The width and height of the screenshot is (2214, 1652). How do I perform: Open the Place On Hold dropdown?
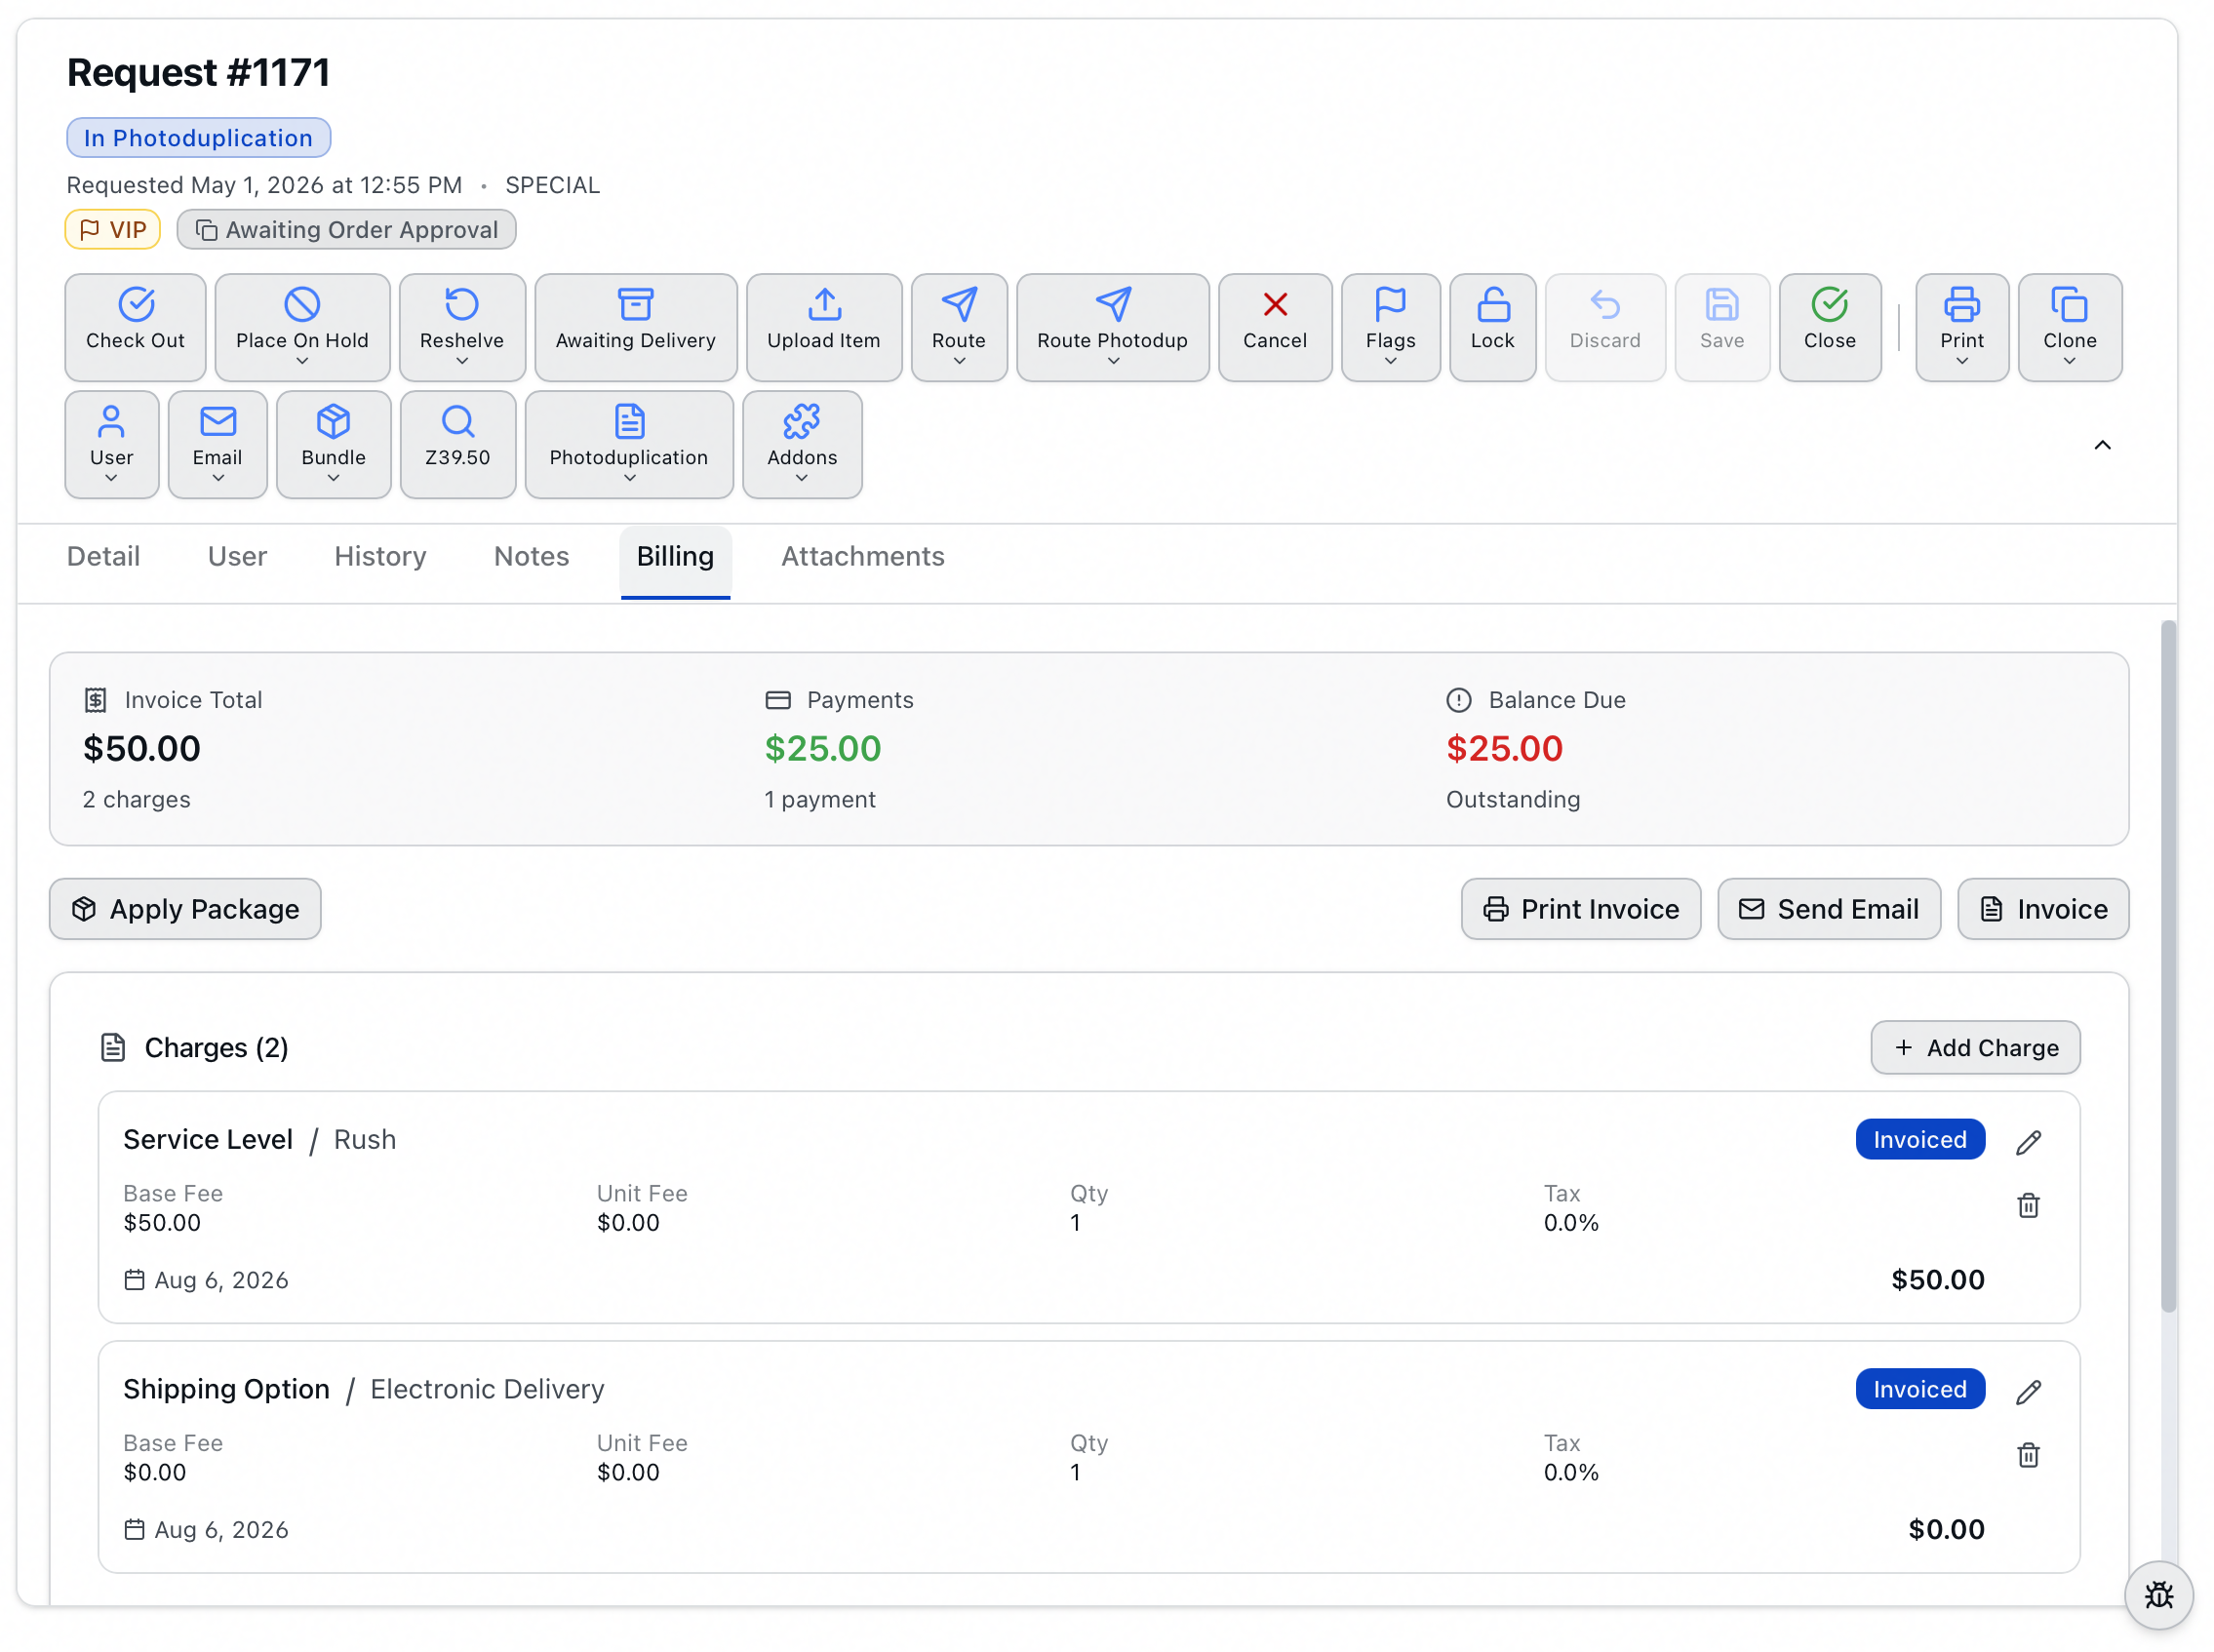pos(302,327)
